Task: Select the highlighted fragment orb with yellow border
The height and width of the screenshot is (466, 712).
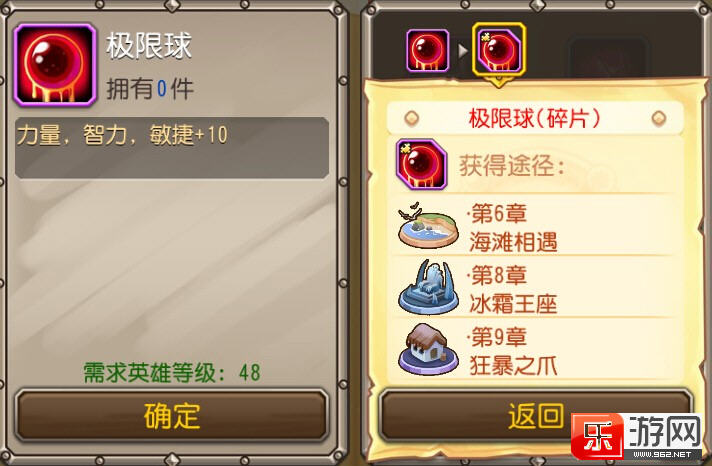Action: point(499,50)
